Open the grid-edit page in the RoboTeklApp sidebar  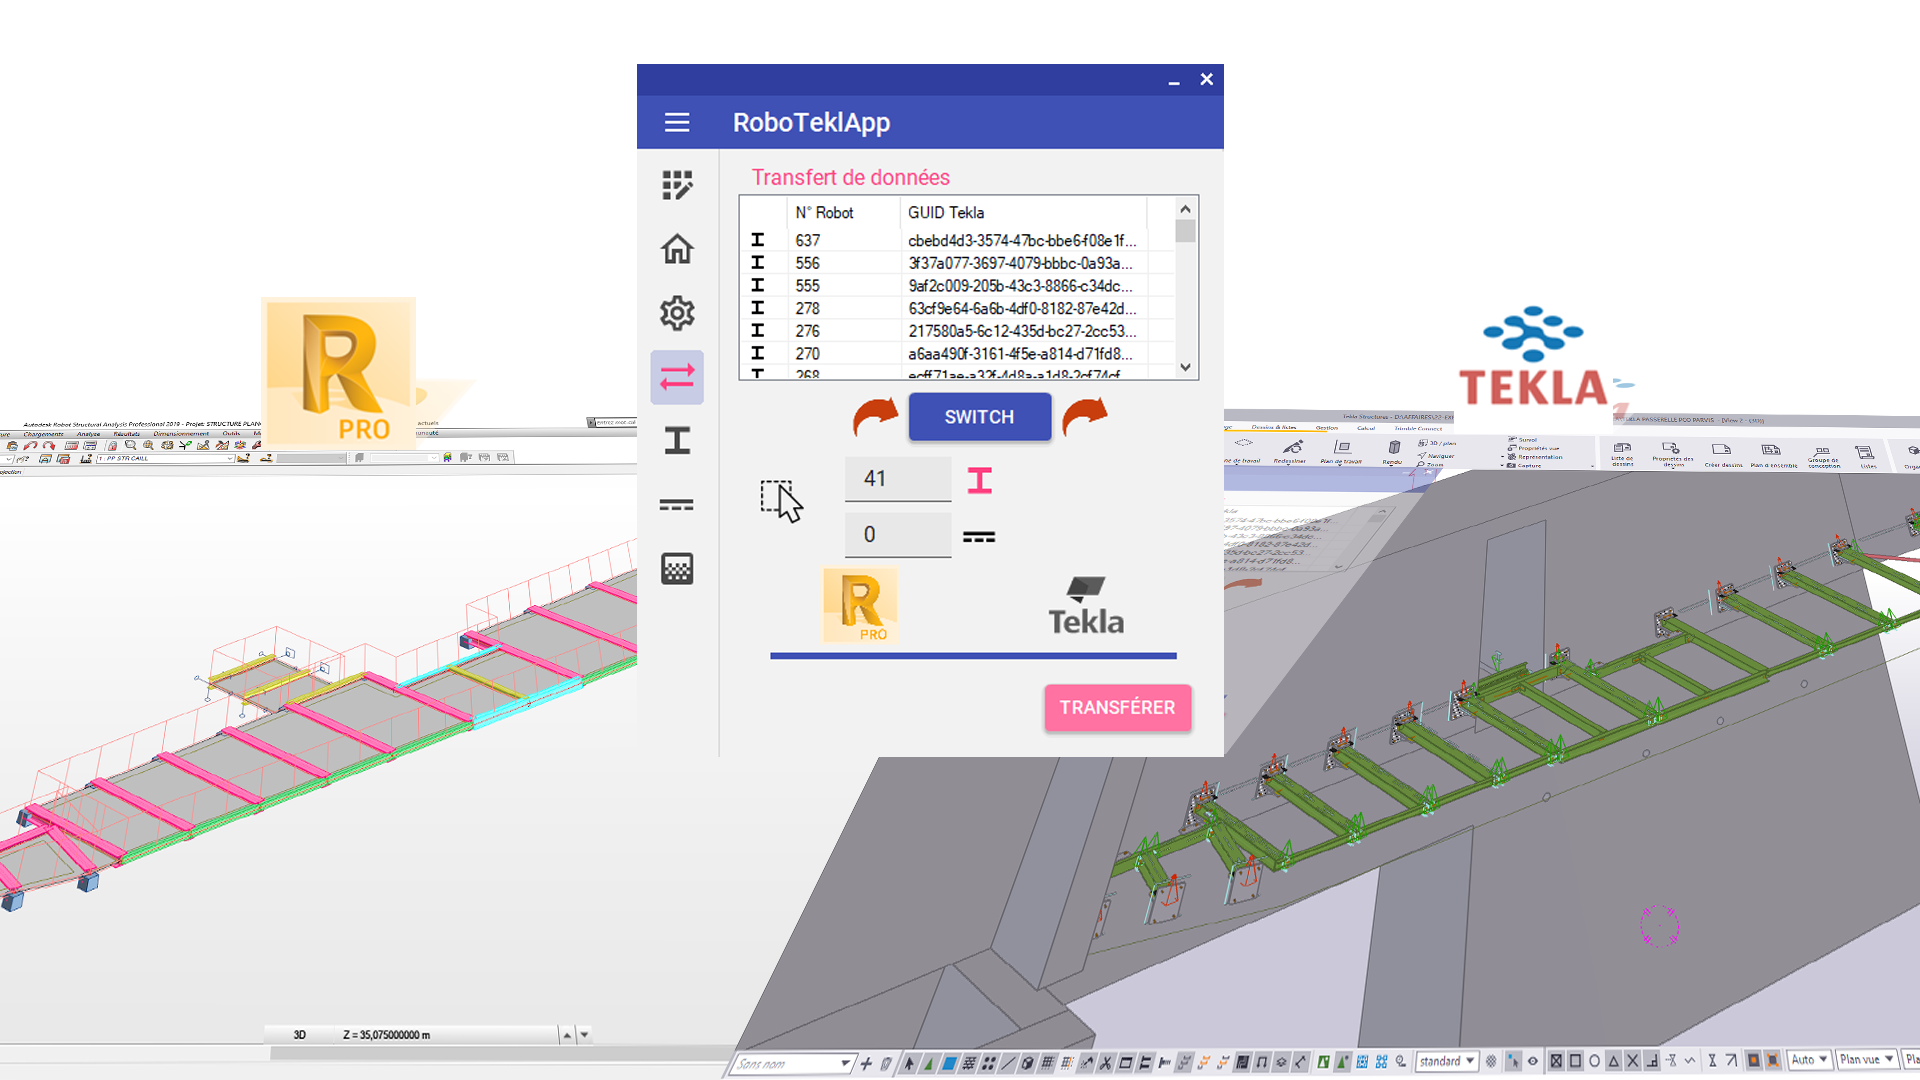pos(677,185)
